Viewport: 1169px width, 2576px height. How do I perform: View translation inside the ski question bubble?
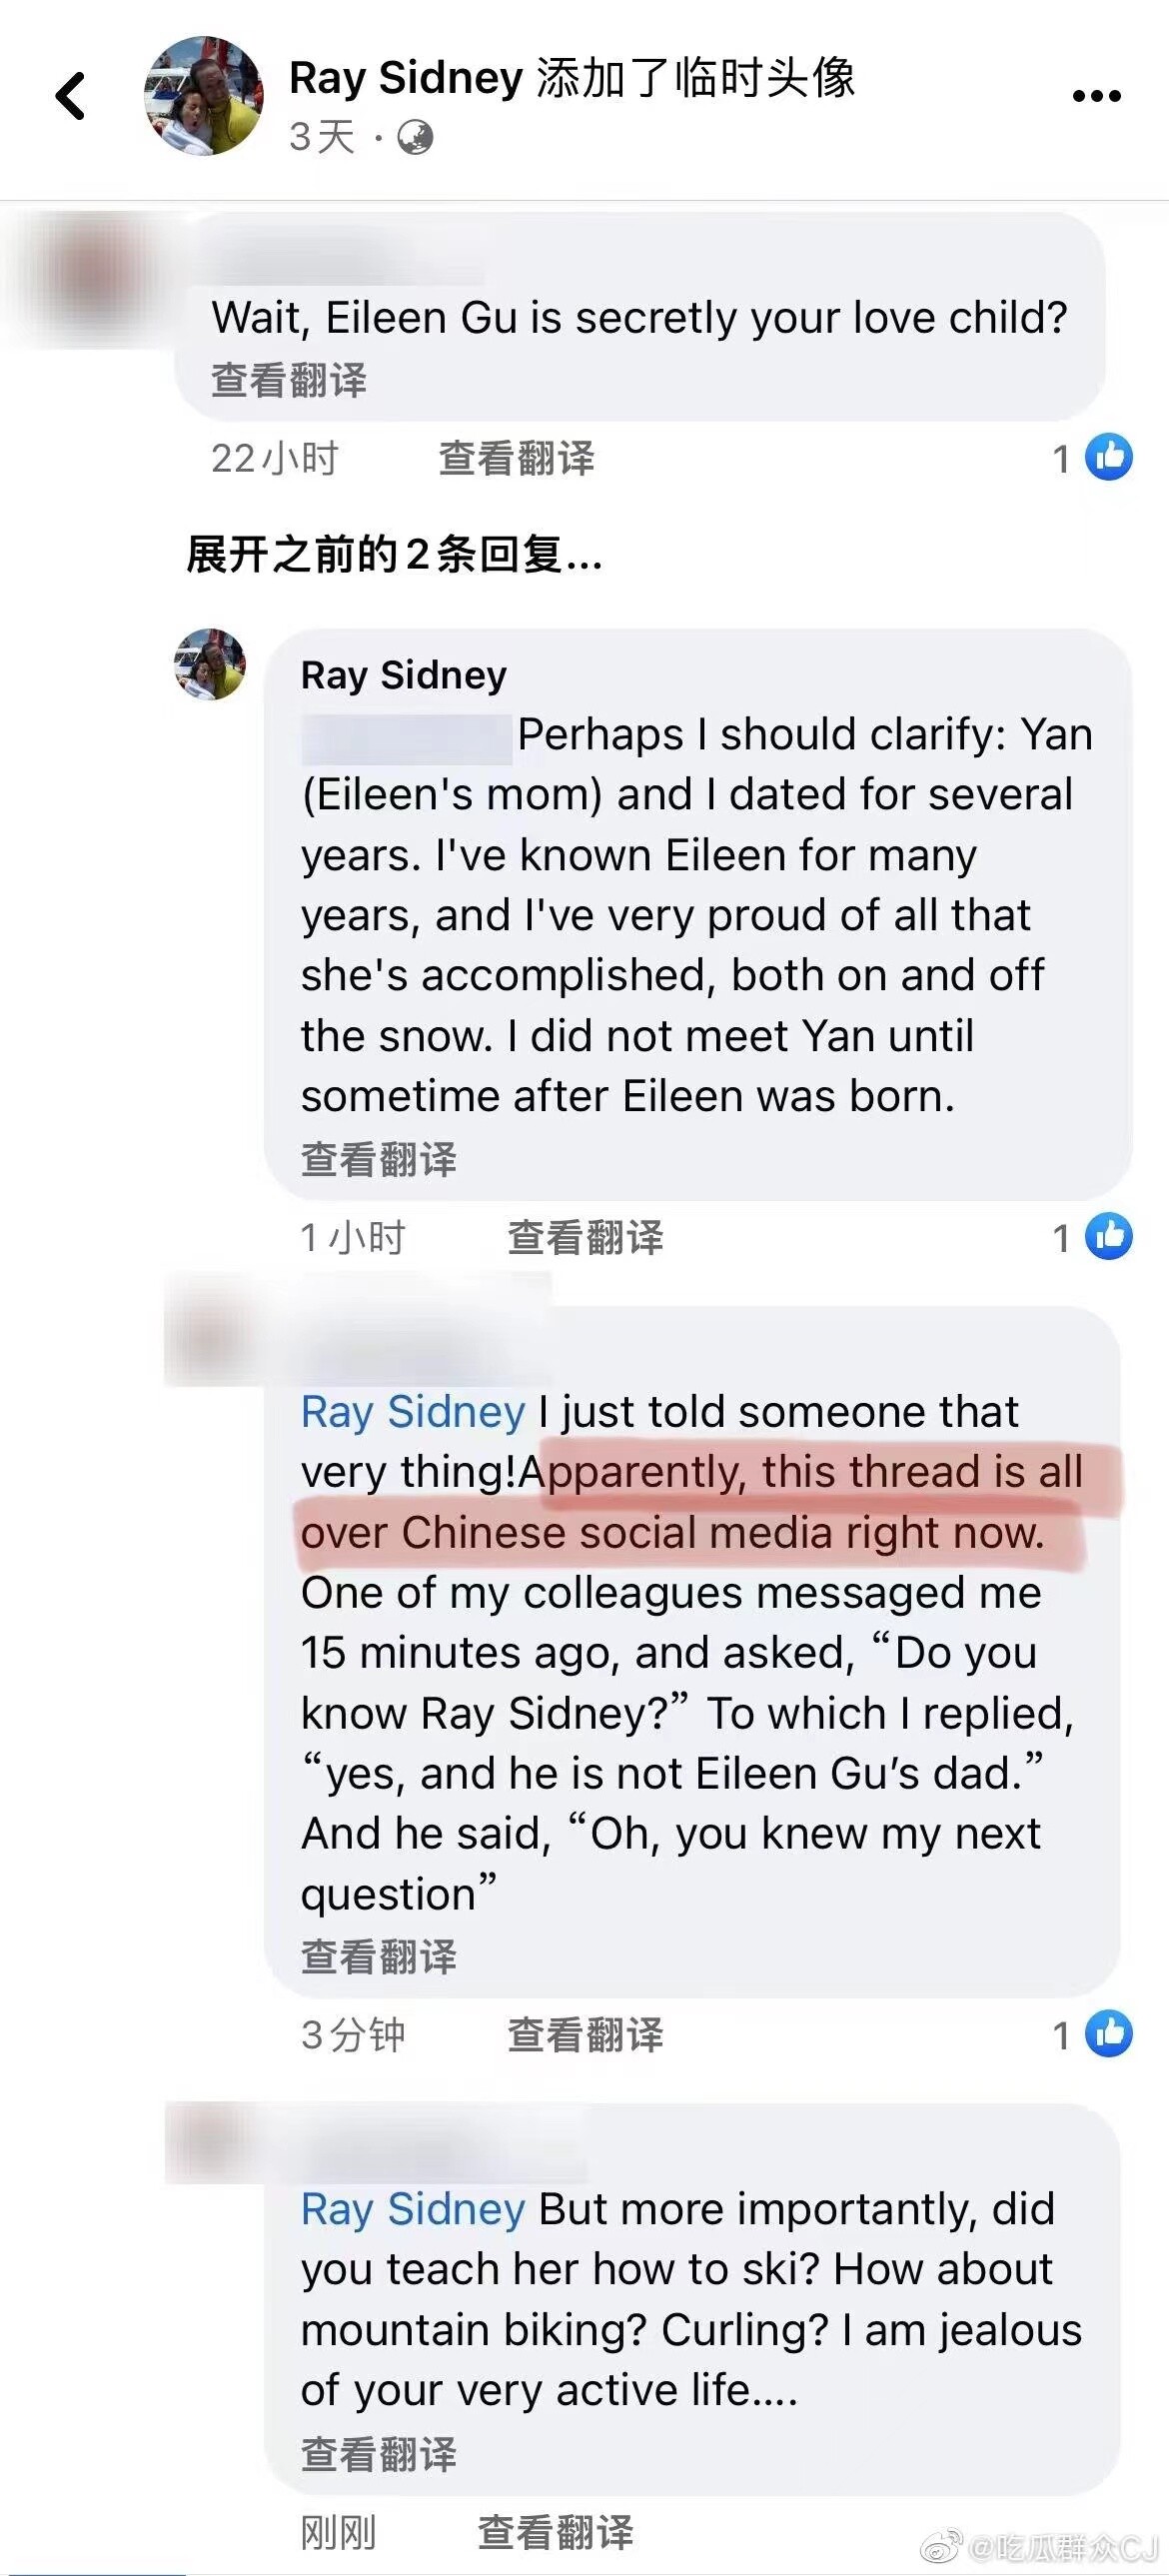379,2454
